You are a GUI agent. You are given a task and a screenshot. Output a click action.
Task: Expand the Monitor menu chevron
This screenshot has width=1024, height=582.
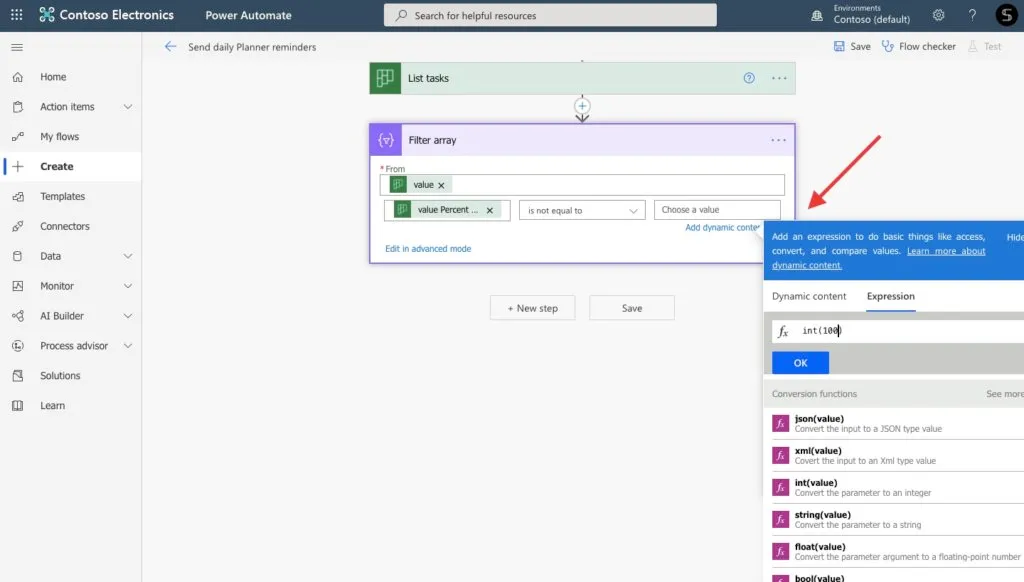coord(128,286)
